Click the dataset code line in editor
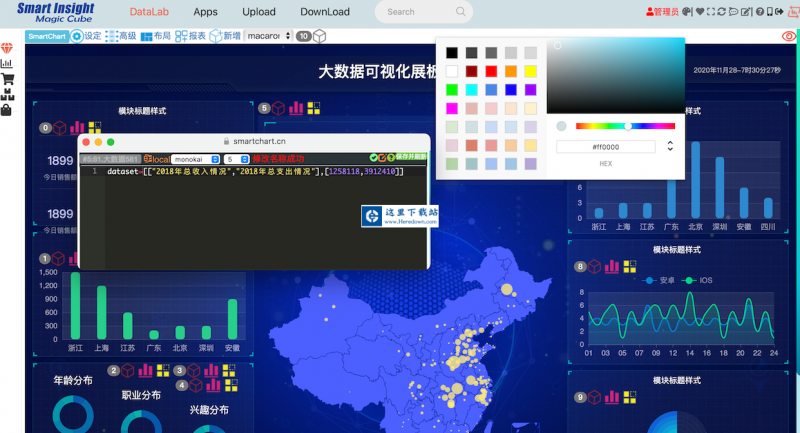800x433 pixels. click(x=255, y=171)
